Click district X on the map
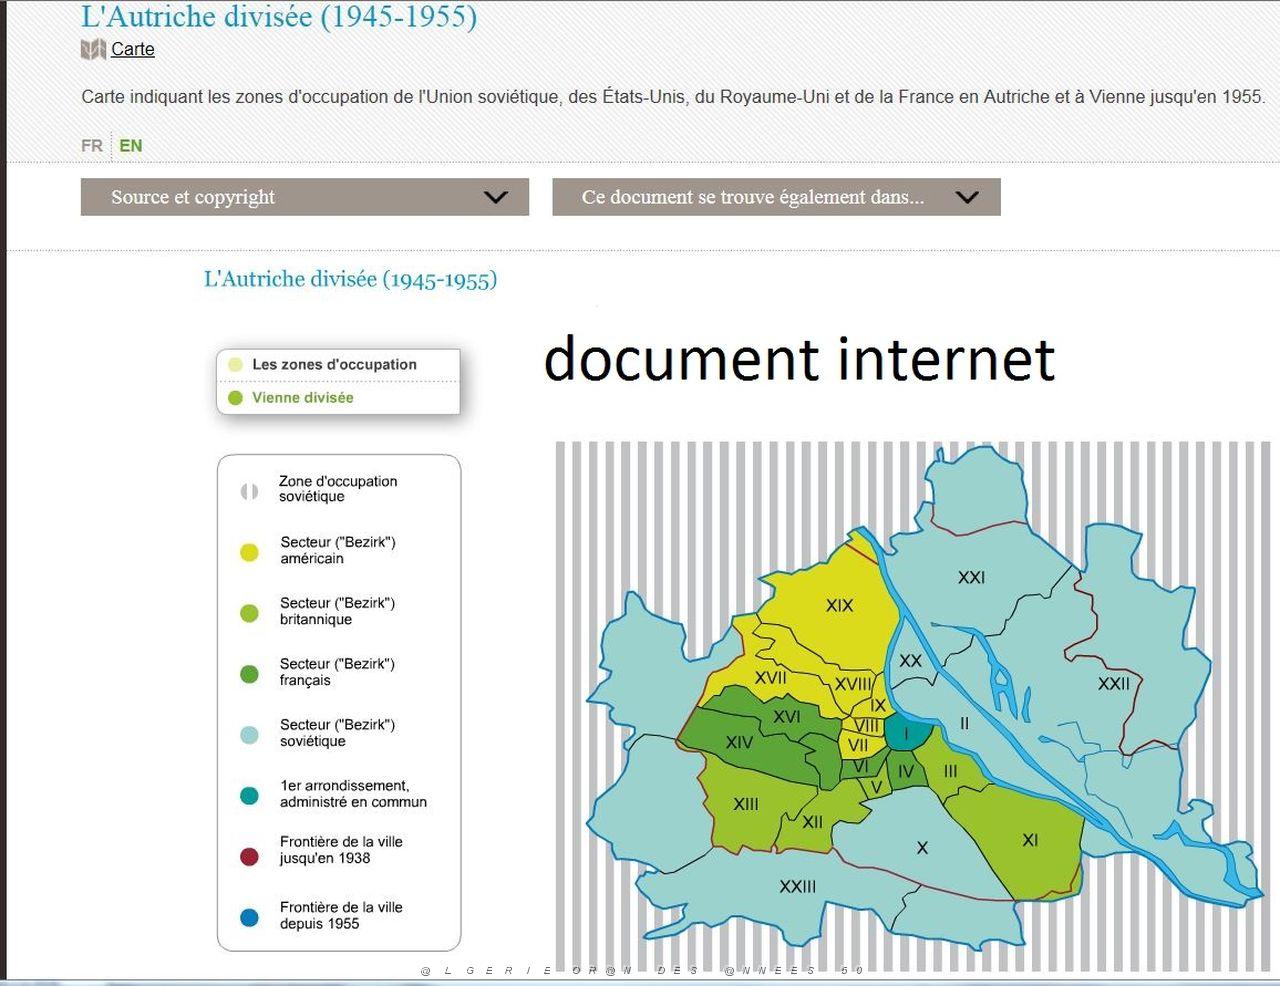Viewport: 1280px width, 986px height. (x=922, y=848)
